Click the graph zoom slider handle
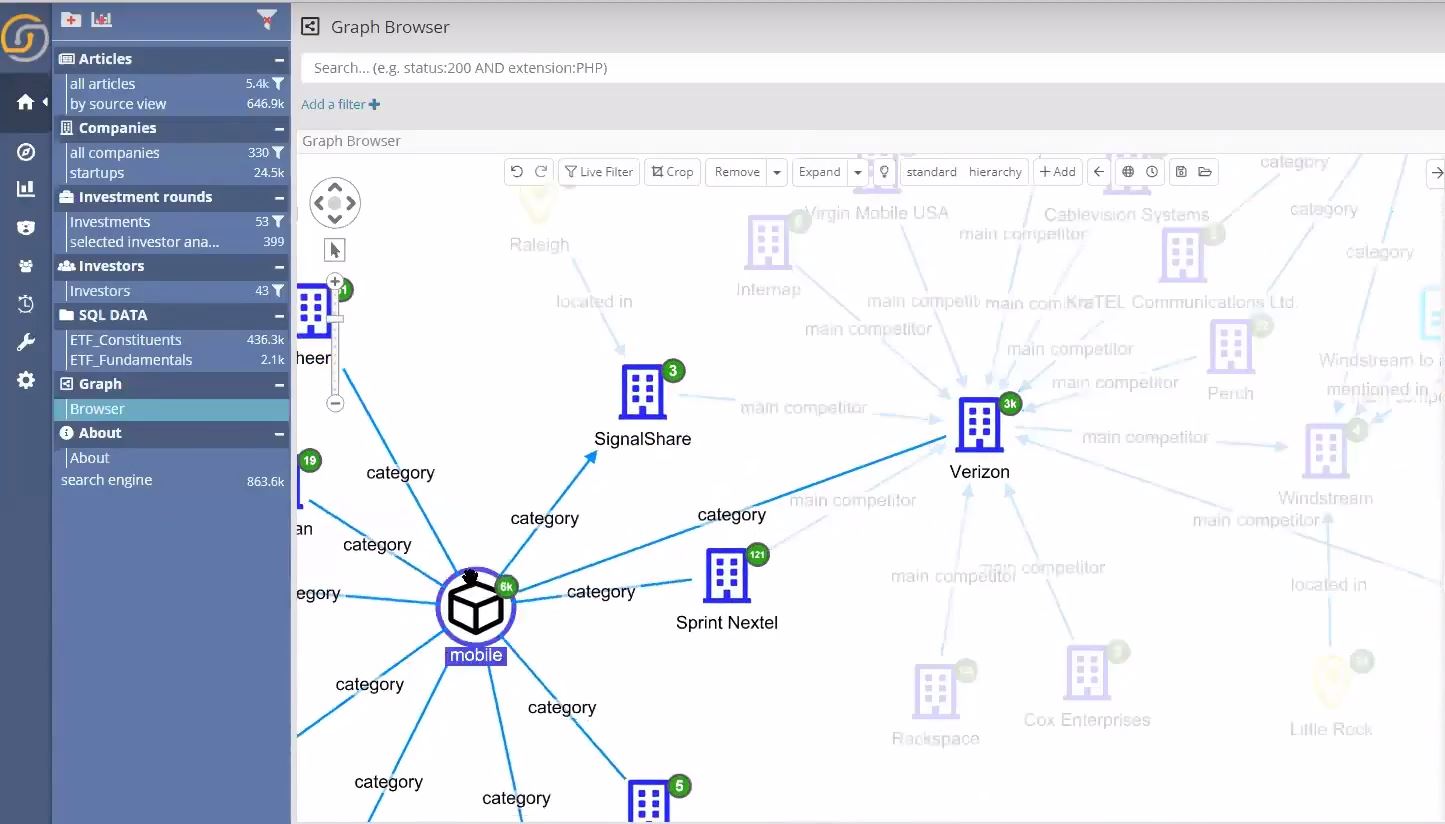 (335, 319)
